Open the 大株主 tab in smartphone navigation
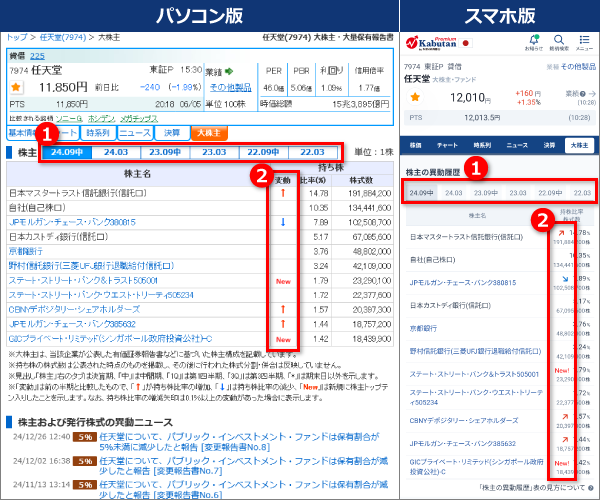This screenshot has width=600, height=500. 579,145
